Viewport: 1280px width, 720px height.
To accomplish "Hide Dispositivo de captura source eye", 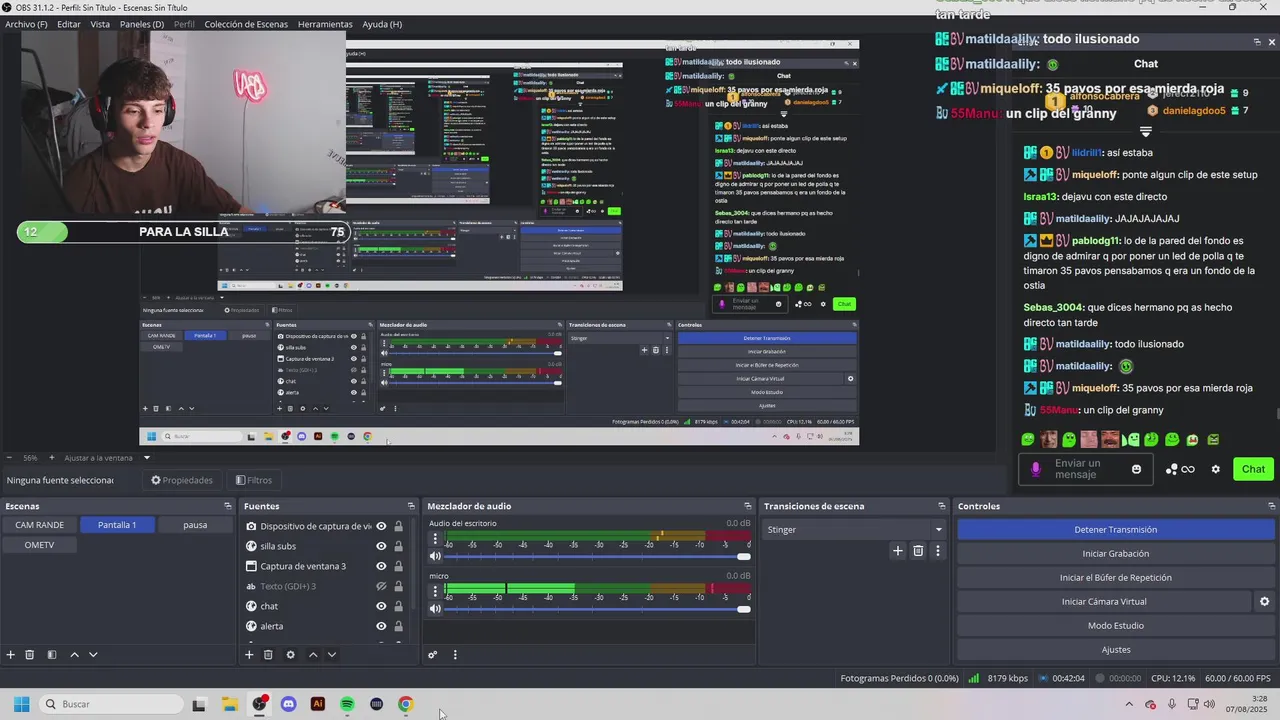I will (x=381, y=526).
